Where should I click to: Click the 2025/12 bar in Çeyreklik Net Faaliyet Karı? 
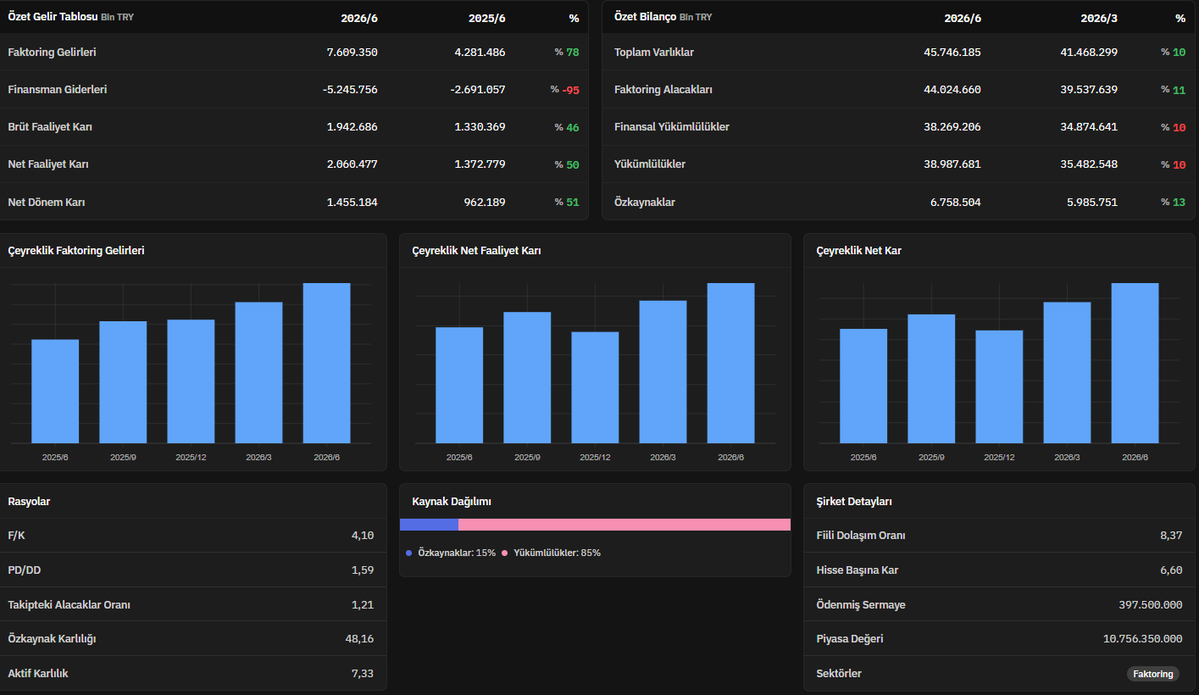tap(595, 387)
